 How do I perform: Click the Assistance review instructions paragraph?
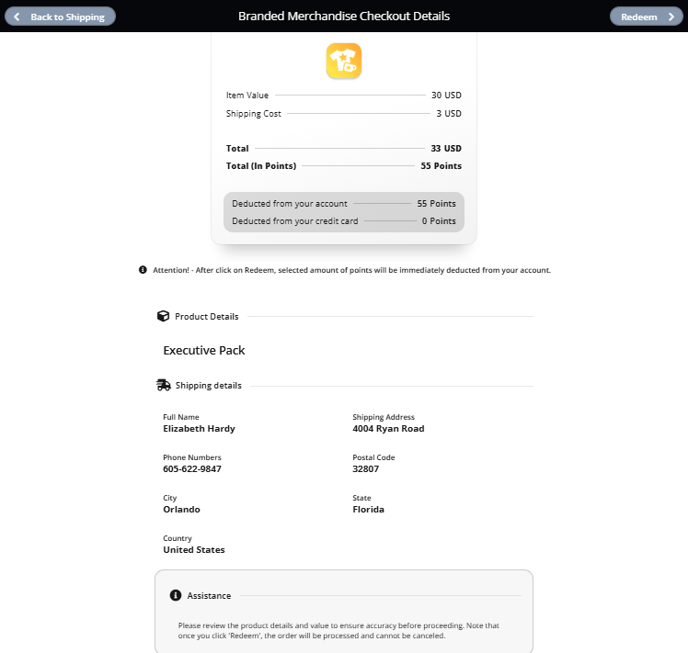(338, 630)
